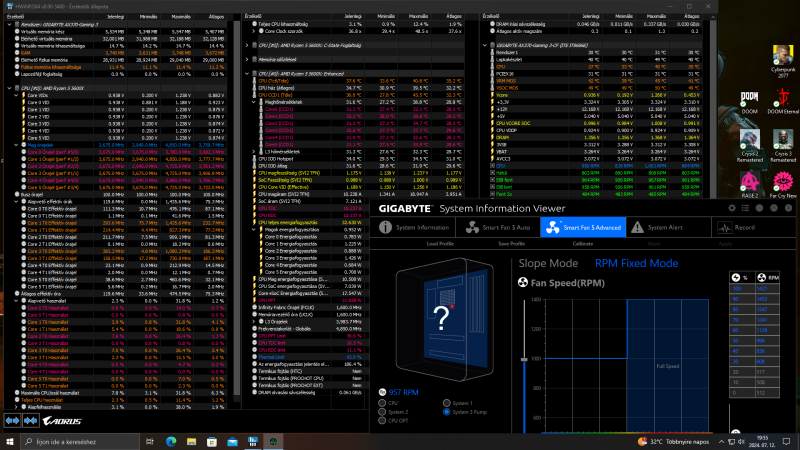Open the Windows Start menu
800x450 pixels.
tap(10, 441)
